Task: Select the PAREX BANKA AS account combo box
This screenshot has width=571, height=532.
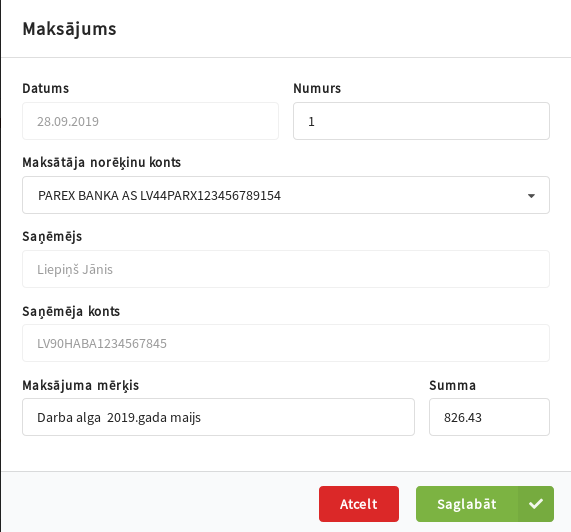Action: [286, 195]
